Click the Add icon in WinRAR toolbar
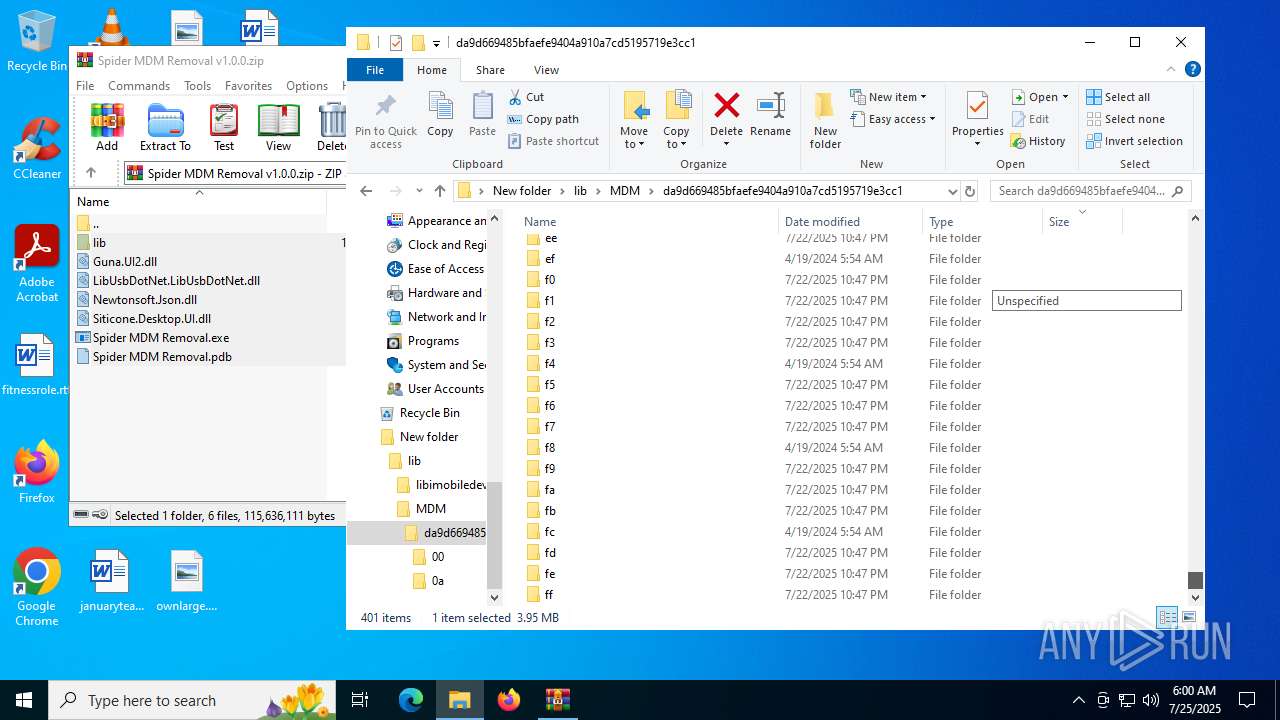 coord(107,127)
